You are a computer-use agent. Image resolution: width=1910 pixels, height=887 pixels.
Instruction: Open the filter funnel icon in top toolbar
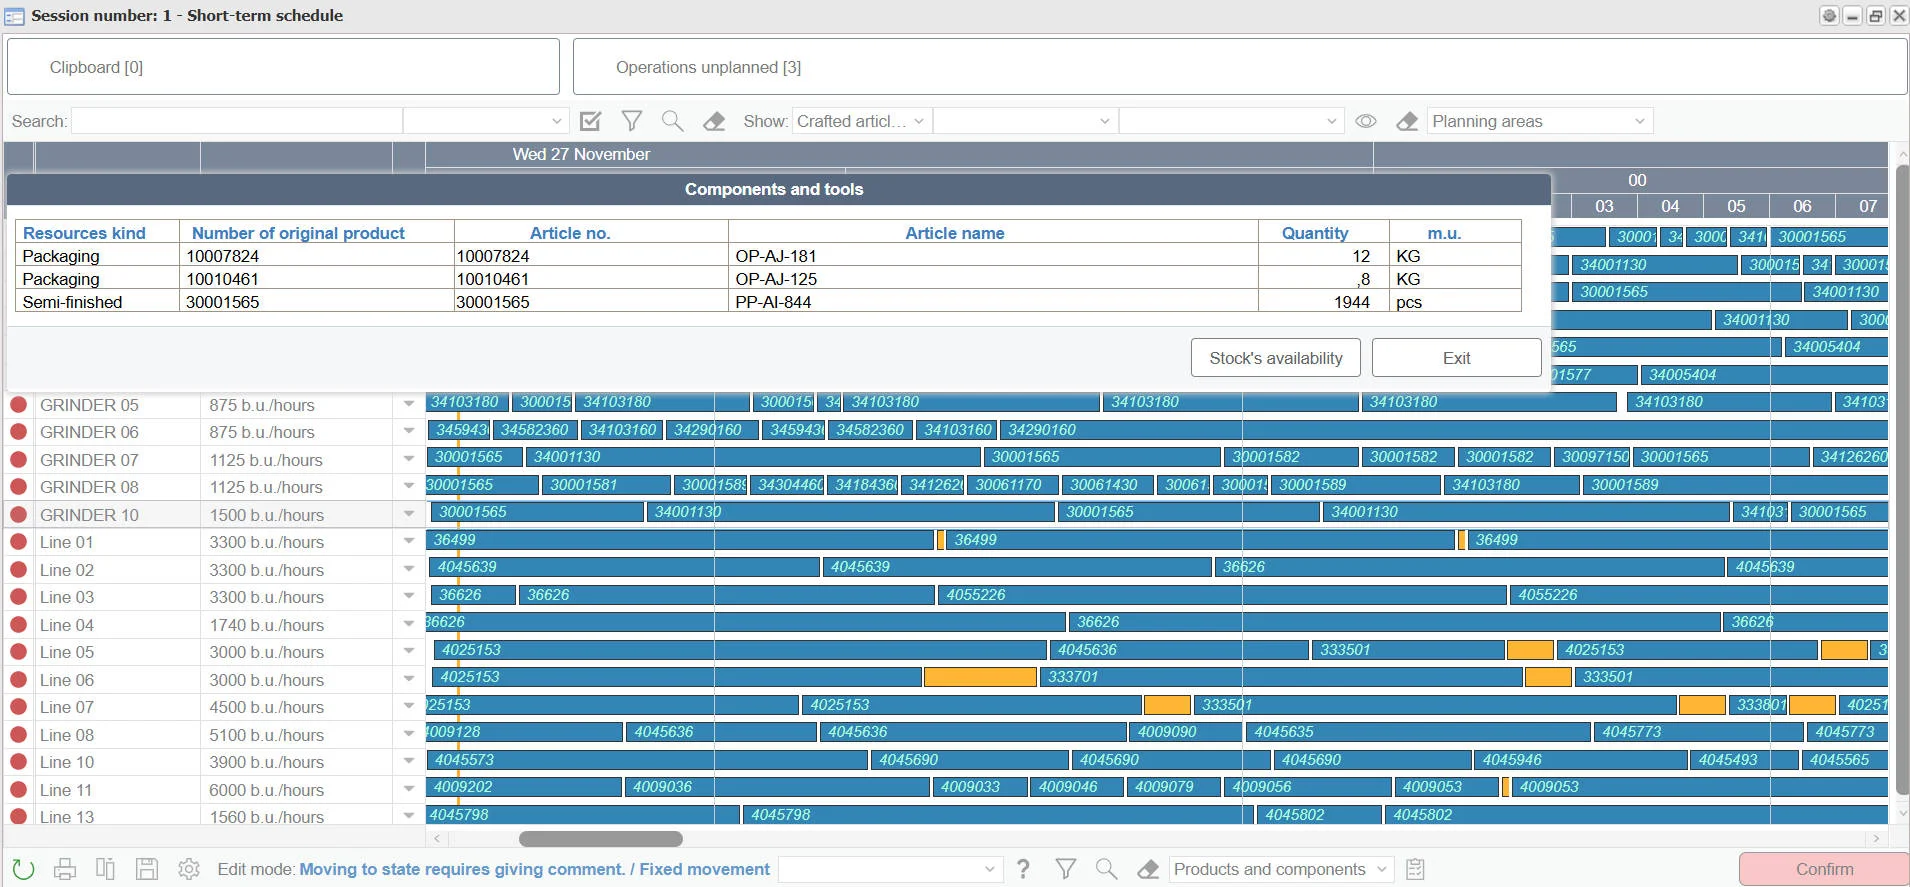(632, 121)
